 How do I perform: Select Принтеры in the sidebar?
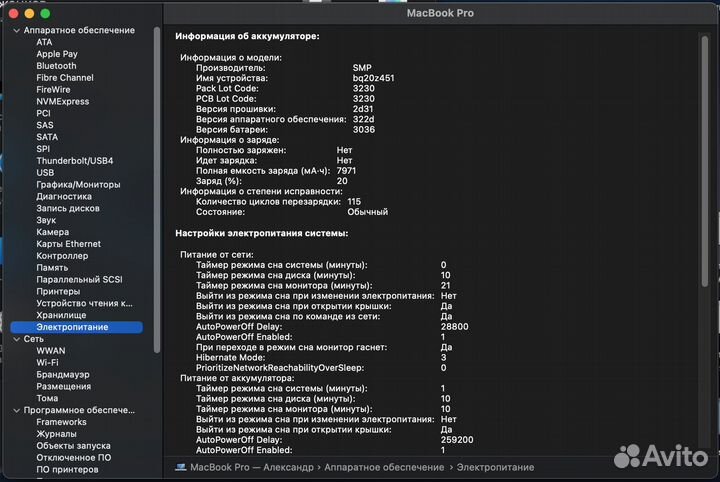[x=58, y=291]
